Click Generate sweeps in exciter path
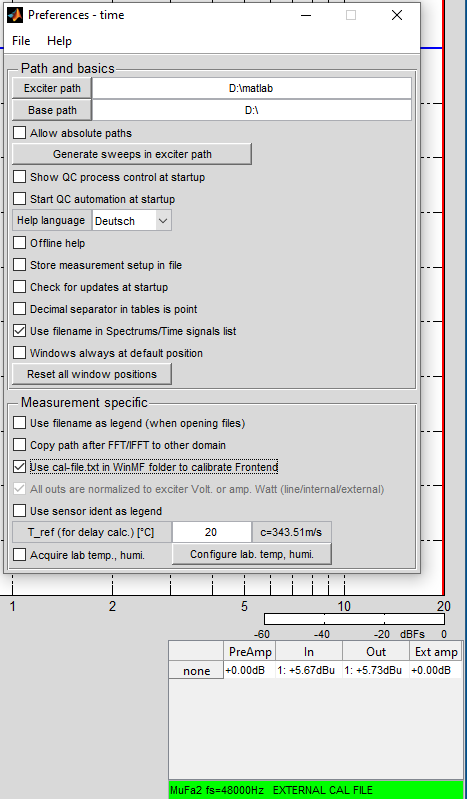467x799 pixels. [x=132, y=154]
